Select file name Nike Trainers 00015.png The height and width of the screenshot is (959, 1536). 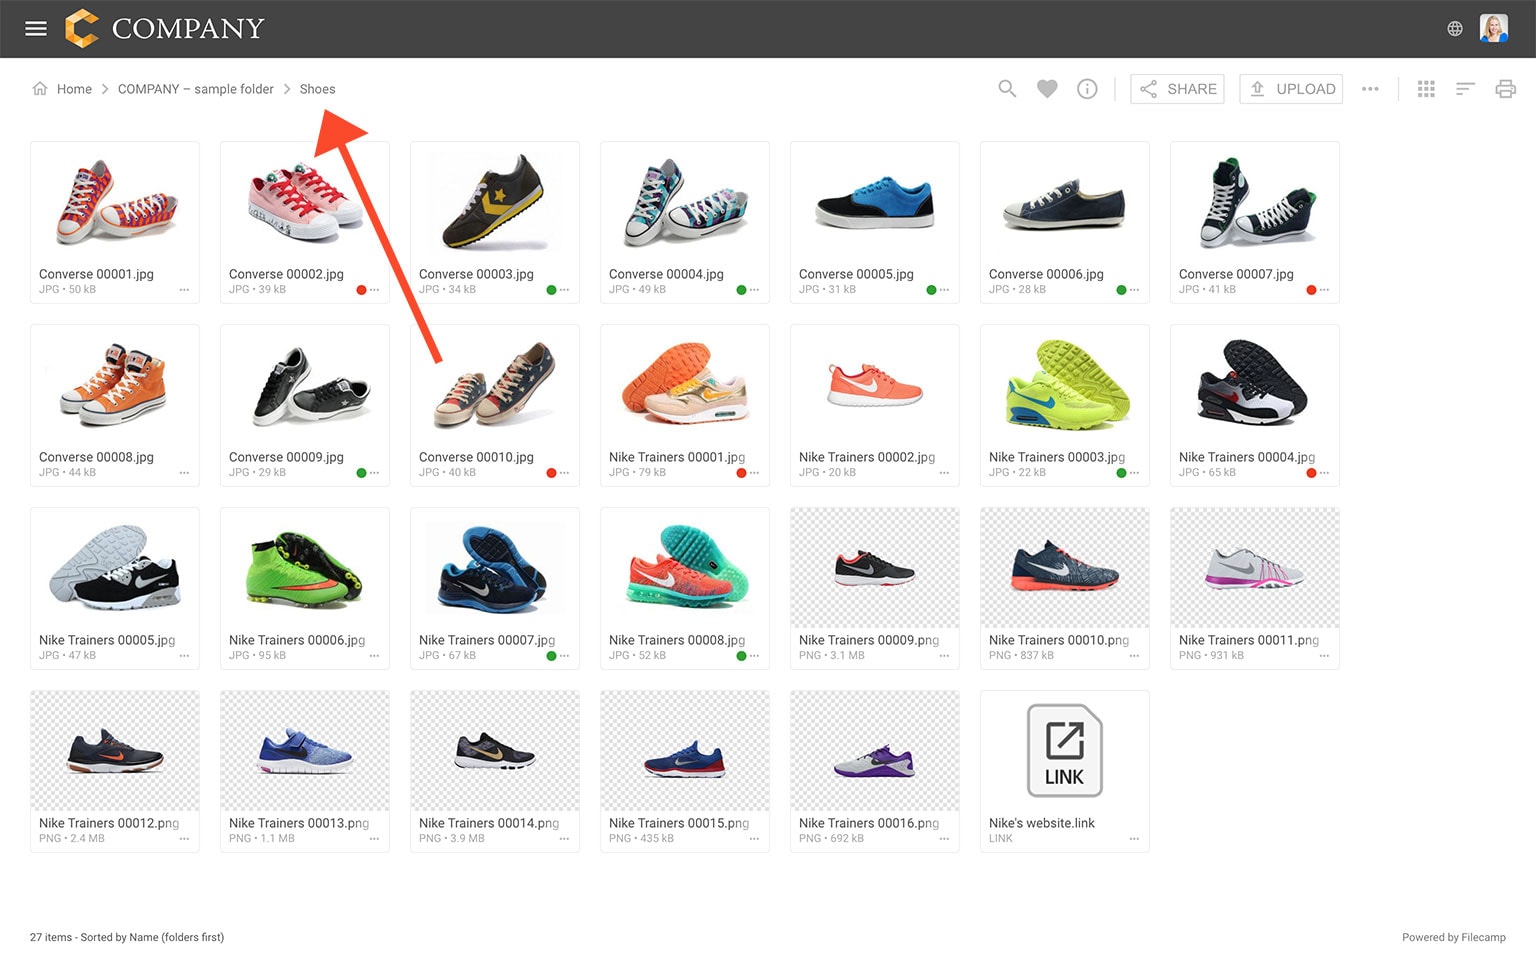point(679,823)
